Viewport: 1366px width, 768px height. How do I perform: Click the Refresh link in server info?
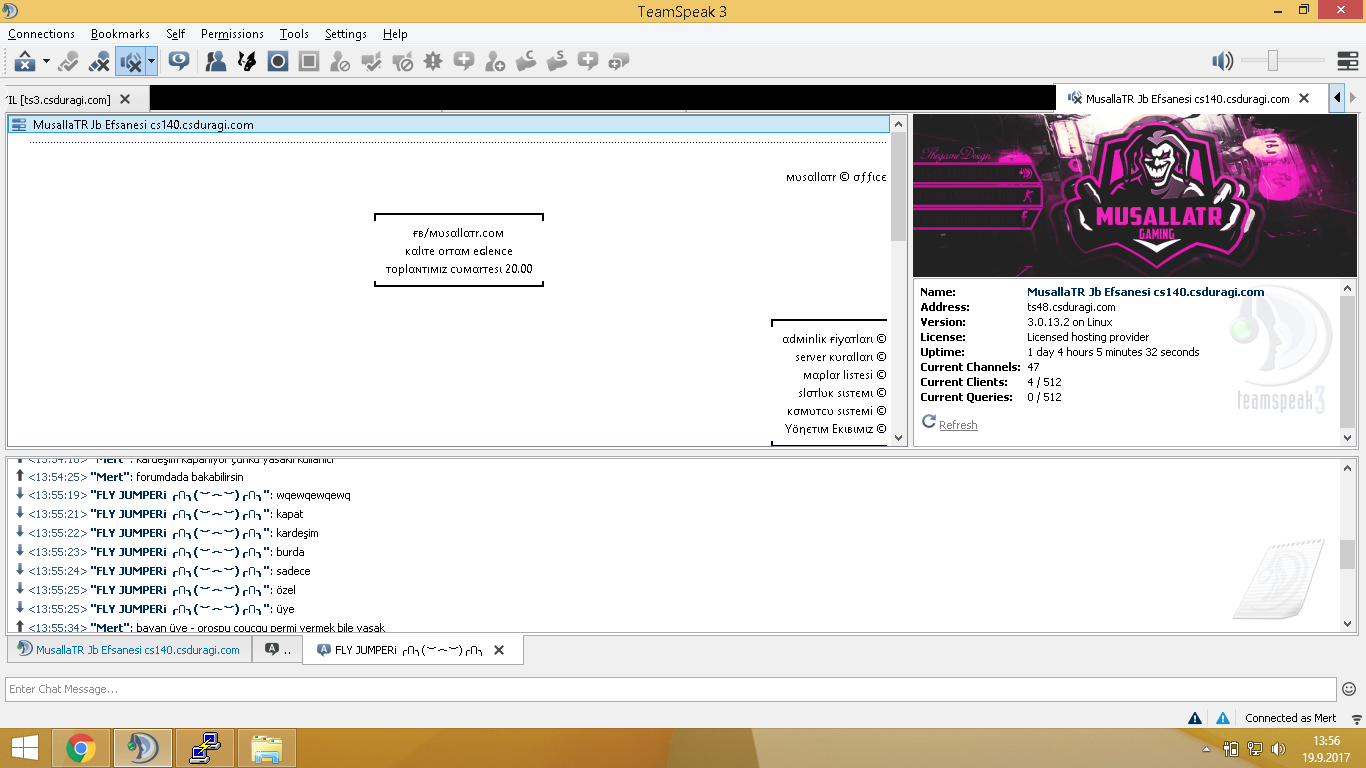tap(958, 425)
